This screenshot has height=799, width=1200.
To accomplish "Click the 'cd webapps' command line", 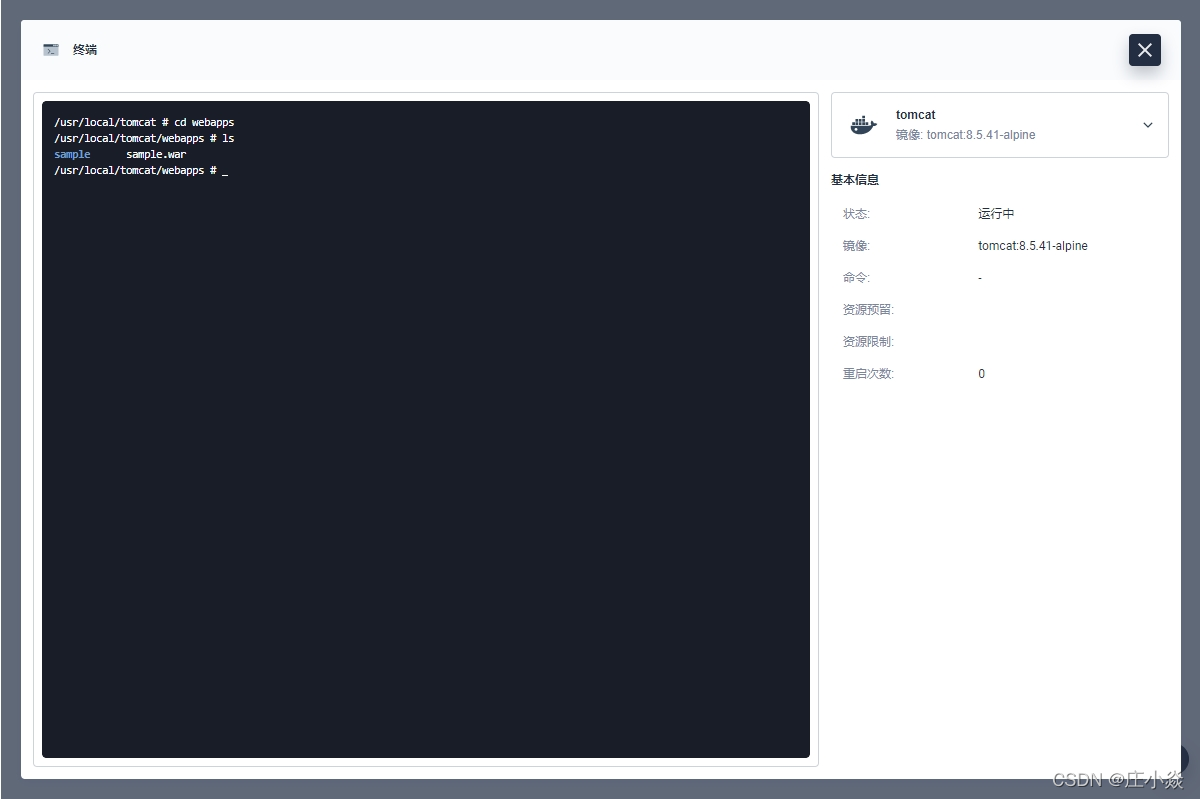I will coord(144,123).
